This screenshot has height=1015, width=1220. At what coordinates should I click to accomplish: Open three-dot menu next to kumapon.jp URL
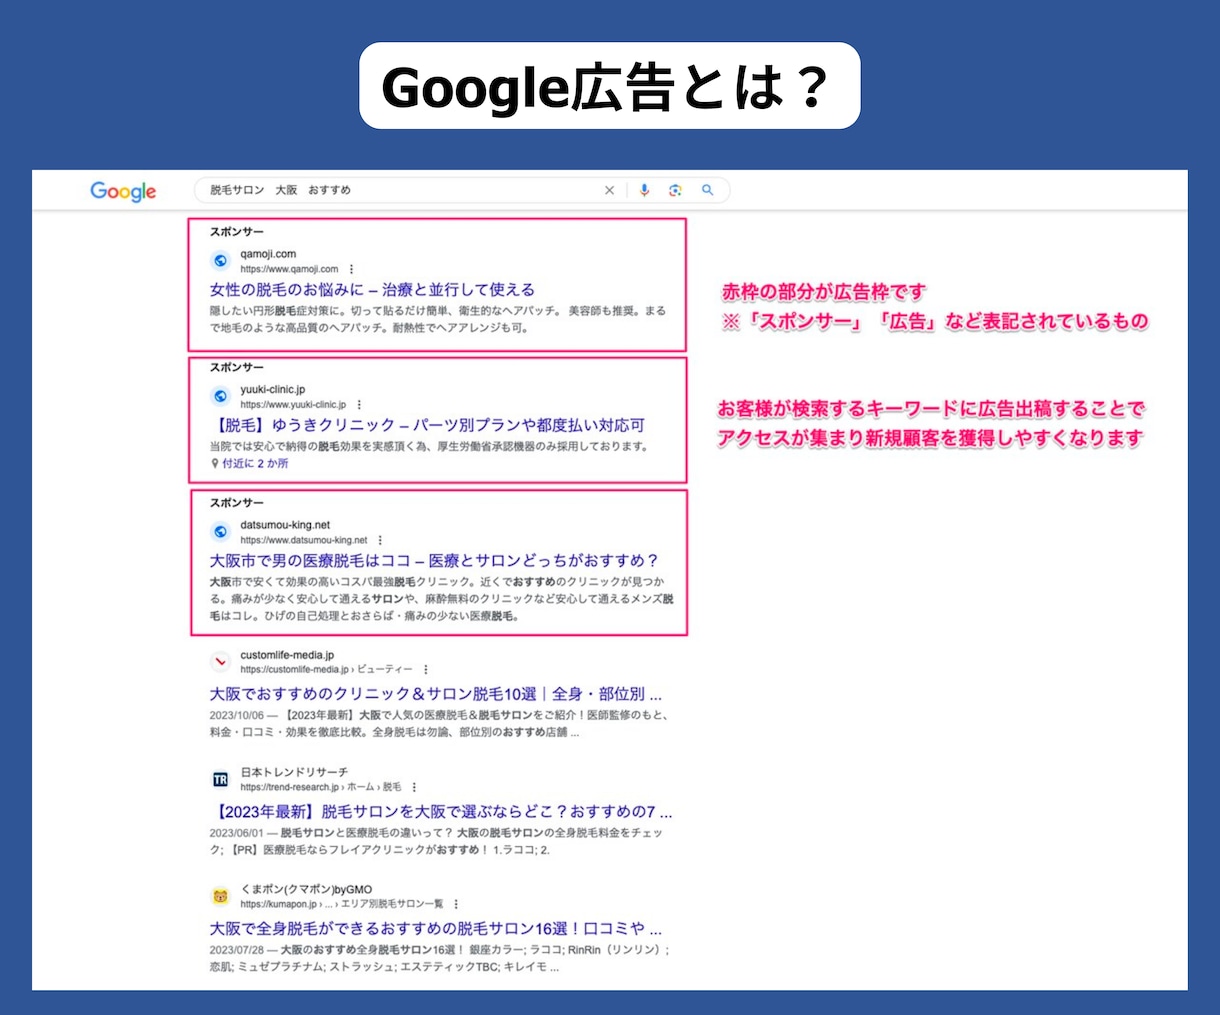point(456,904)
